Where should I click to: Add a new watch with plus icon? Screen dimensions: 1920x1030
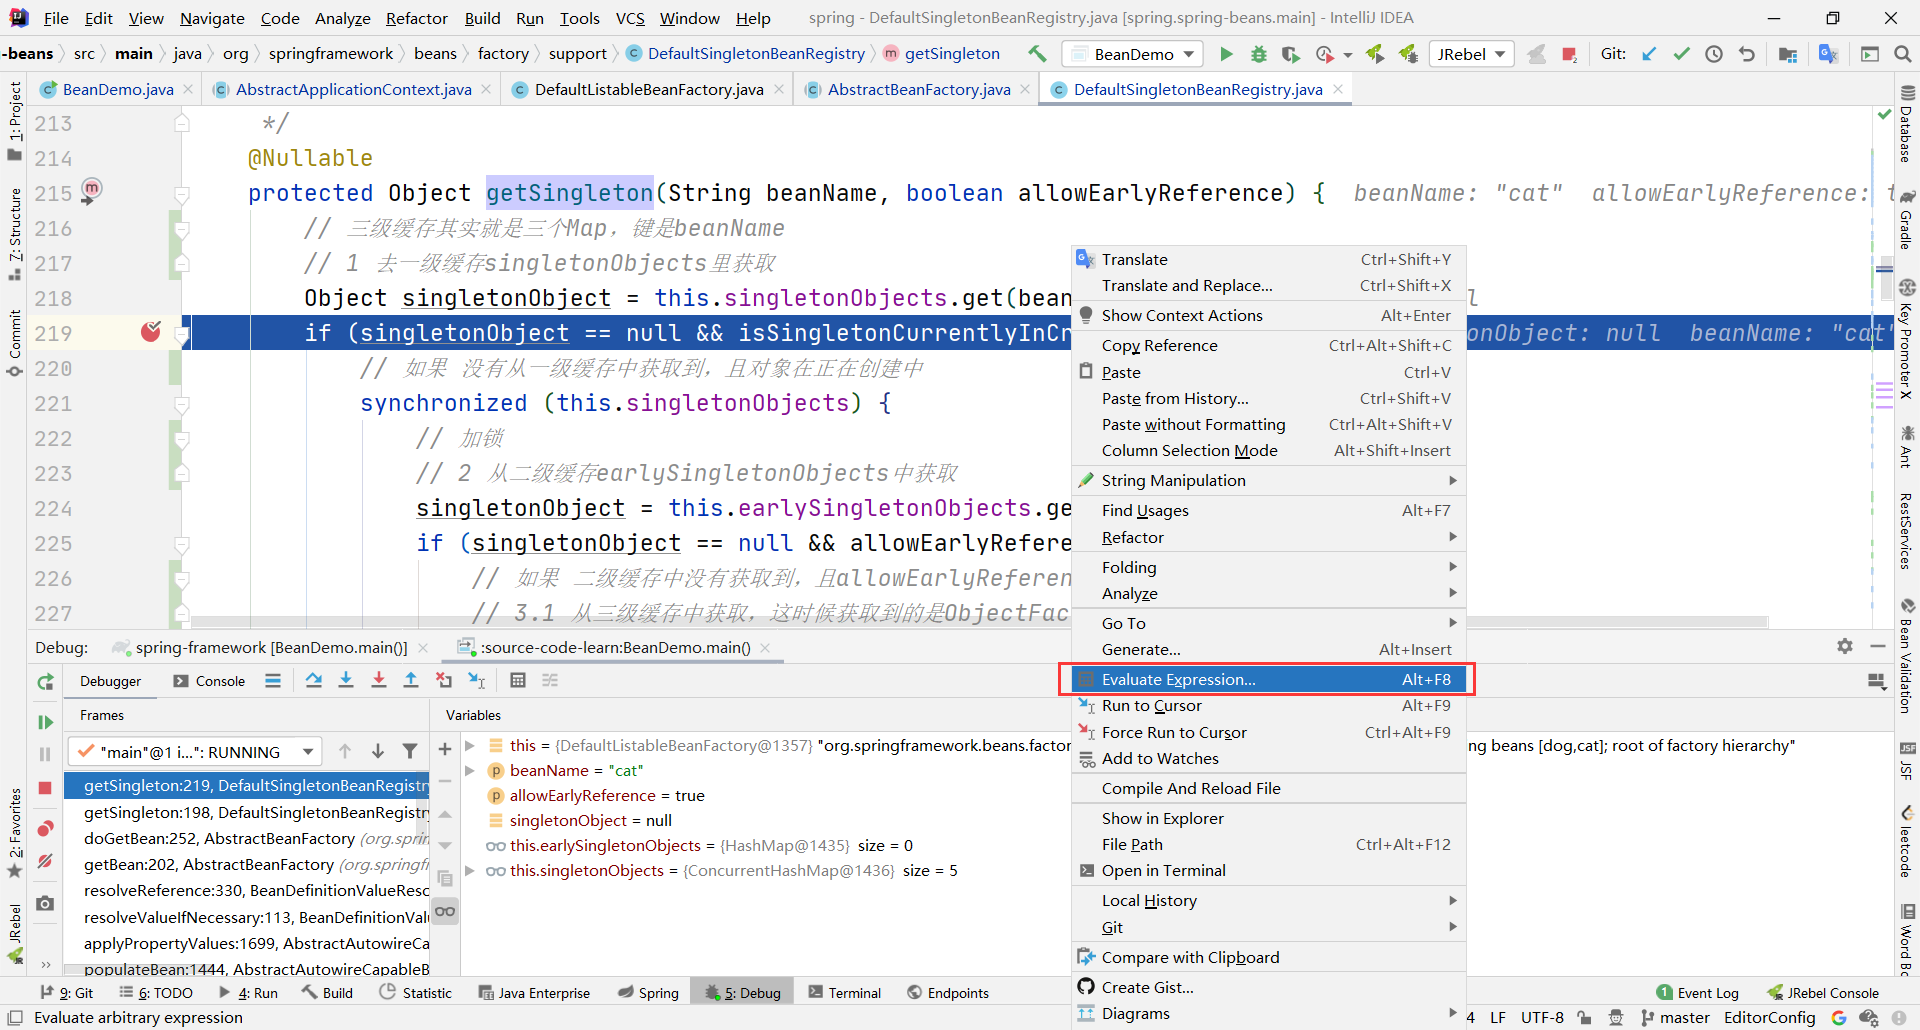pos(445,748)
